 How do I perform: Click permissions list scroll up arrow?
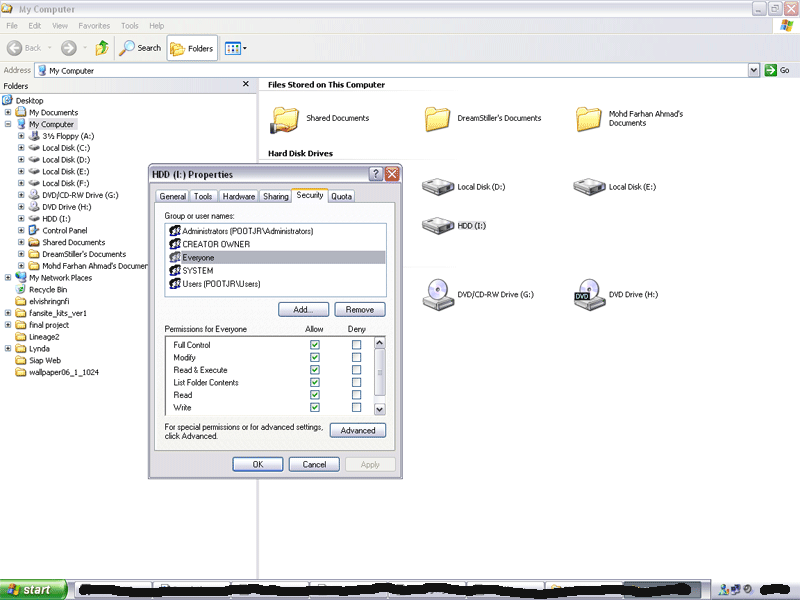(380, 342)
